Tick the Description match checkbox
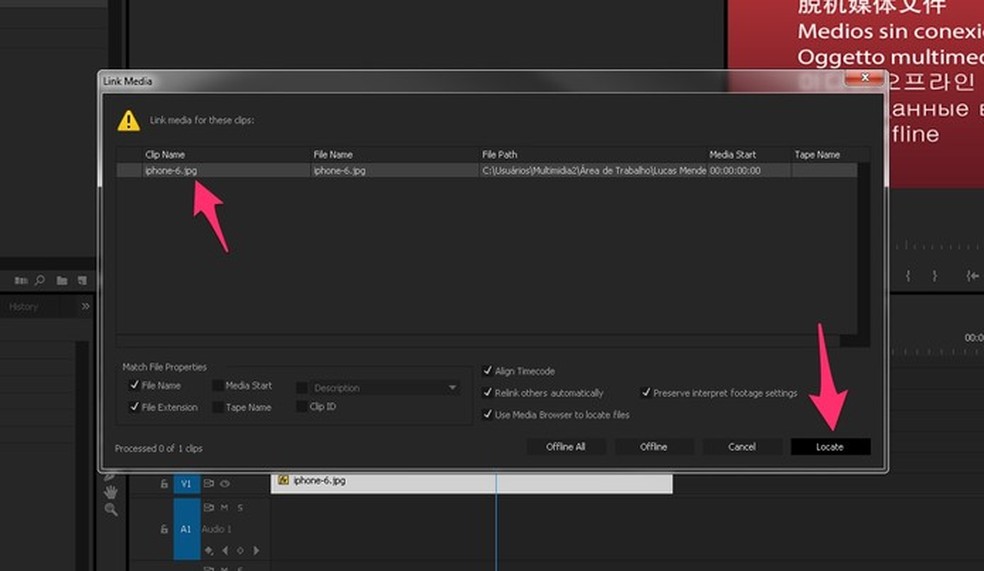984x571 pixels. coord(302,388)
